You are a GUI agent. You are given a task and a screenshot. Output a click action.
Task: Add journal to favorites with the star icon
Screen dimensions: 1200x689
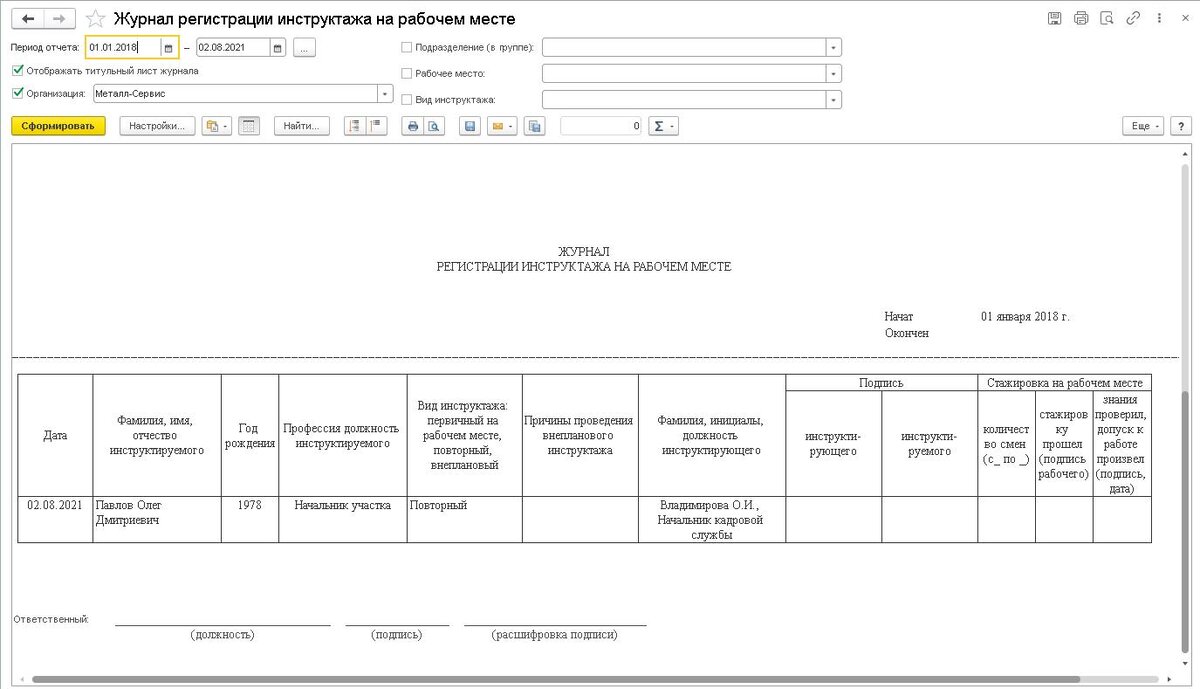pos(95,18)
